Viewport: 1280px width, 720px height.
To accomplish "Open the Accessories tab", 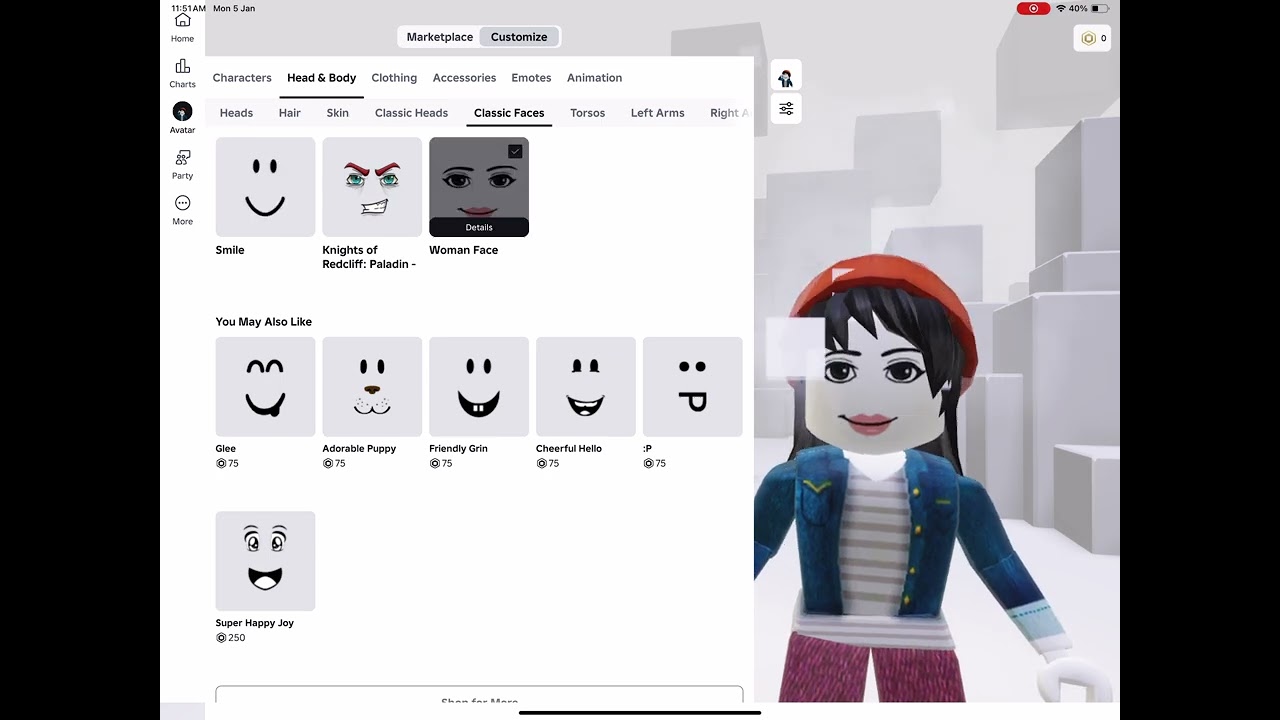I will click(x=464, y=78).
